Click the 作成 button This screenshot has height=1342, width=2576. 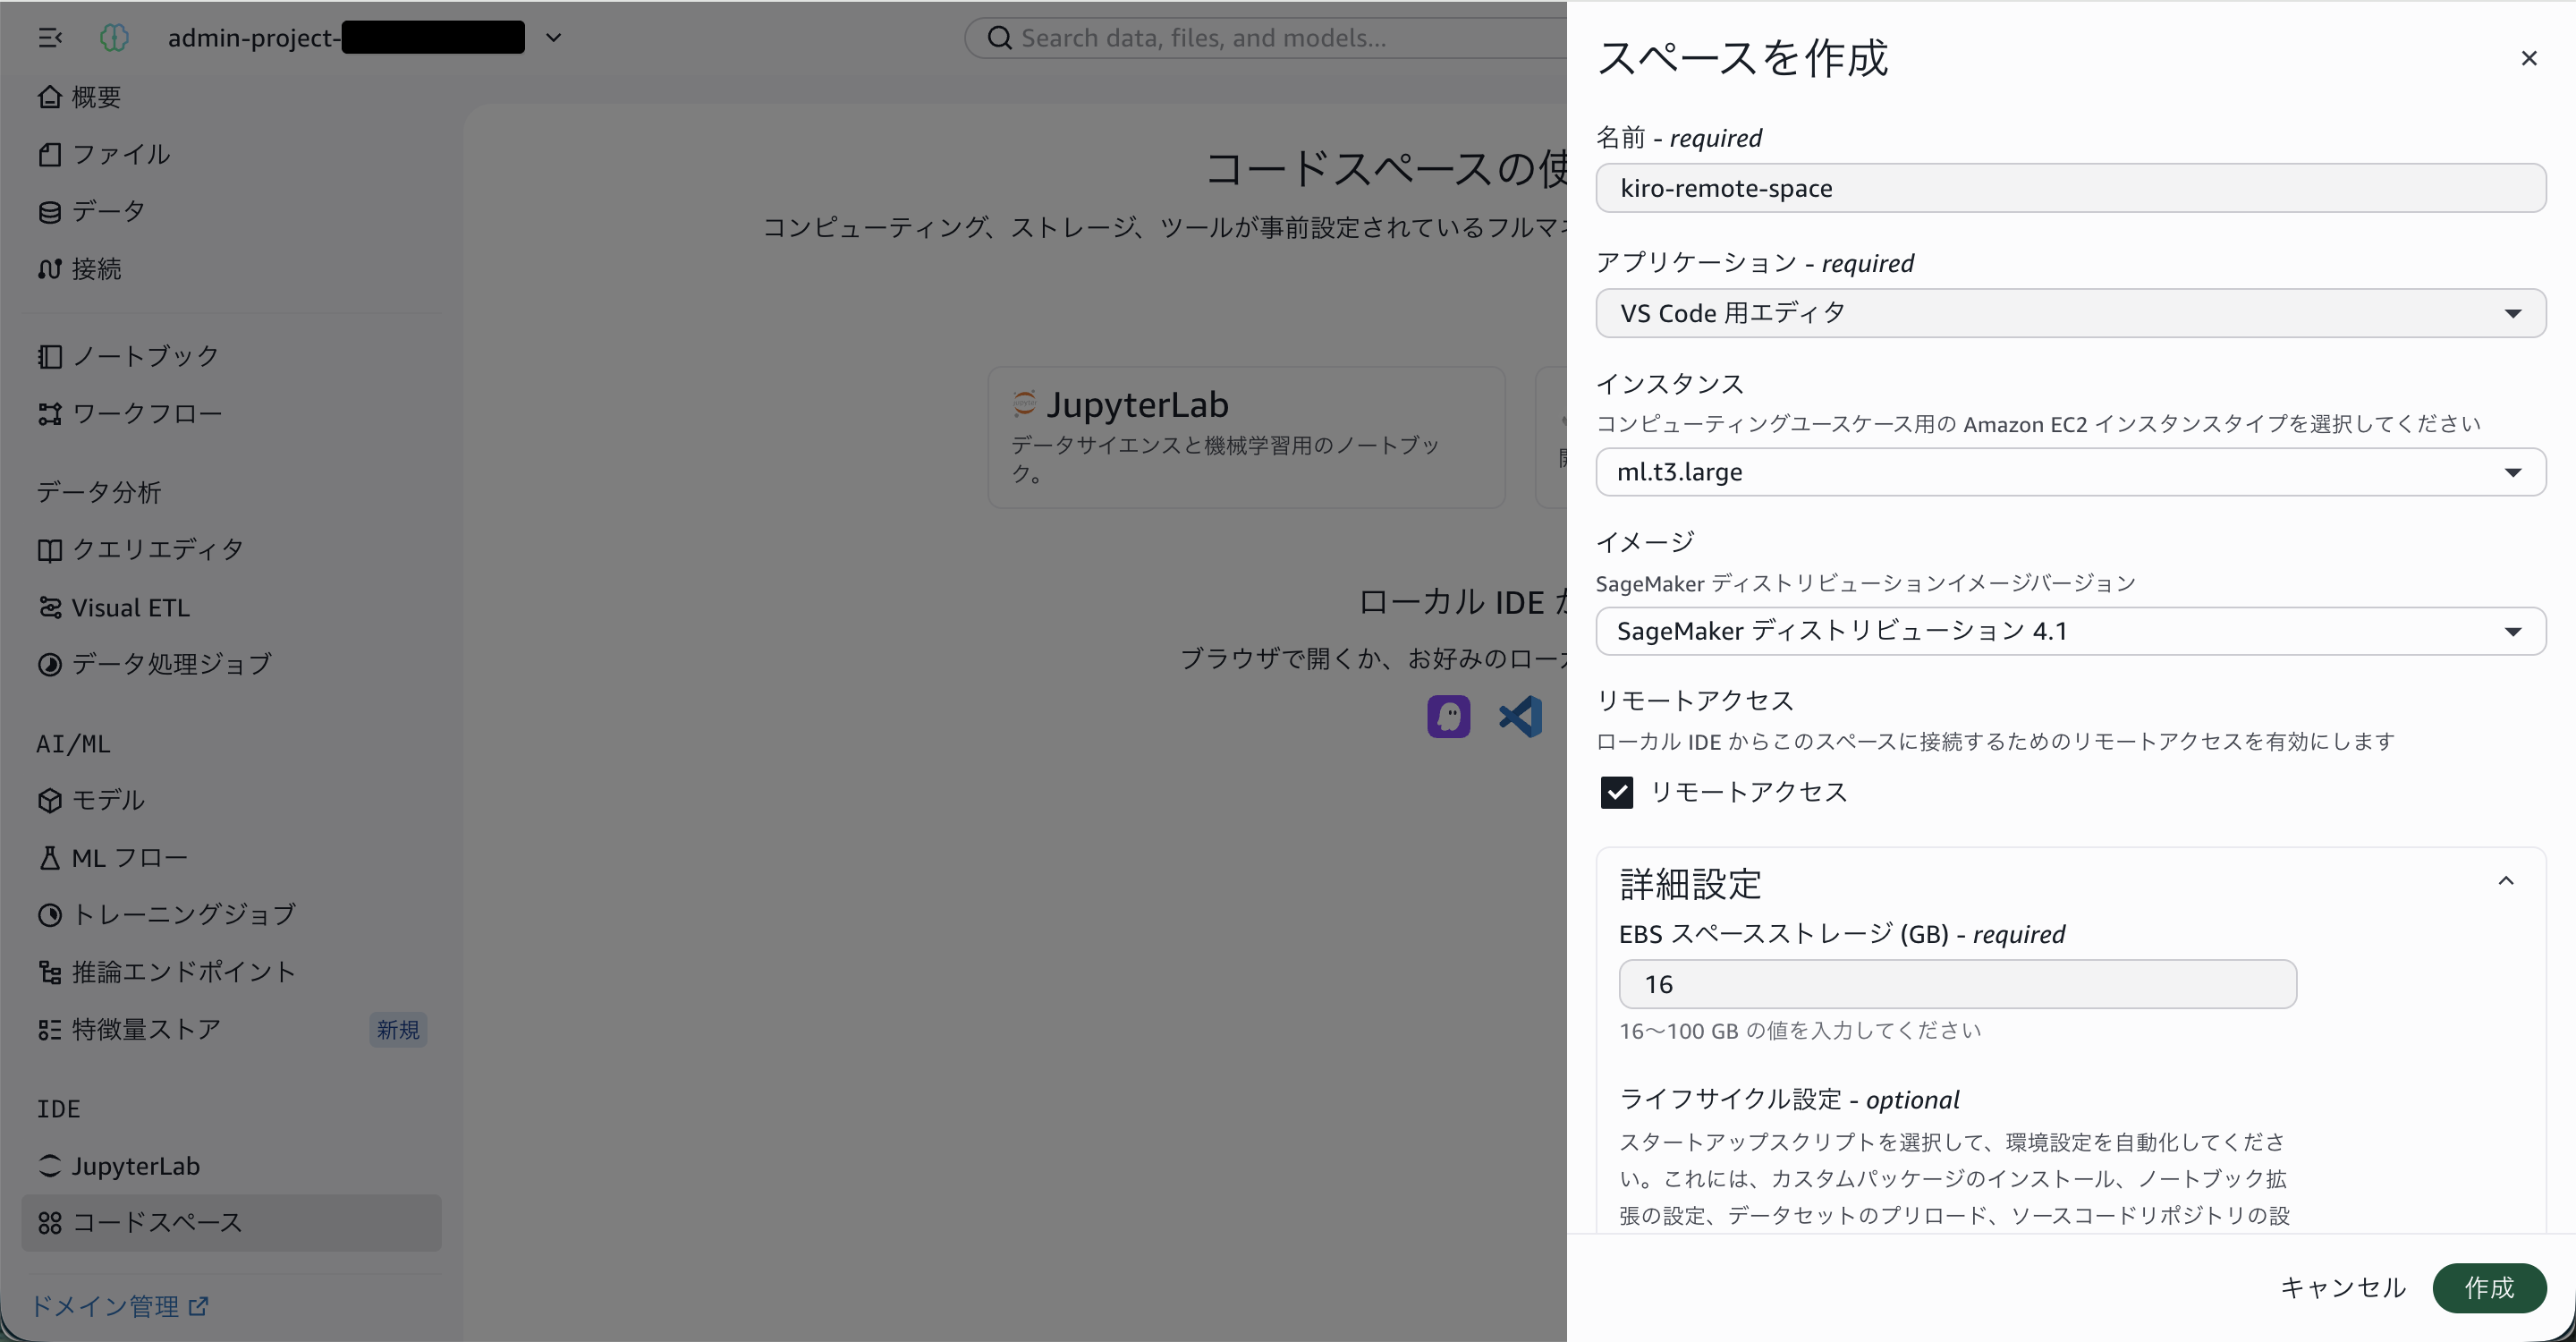click(x=2489, y=1287)
